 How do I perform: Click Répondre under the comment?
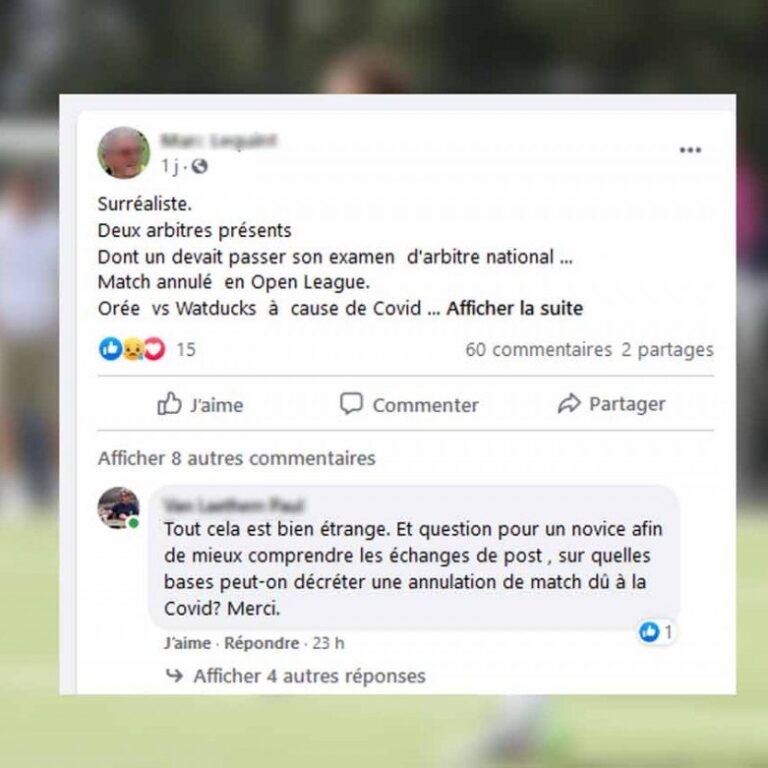(262, 643)
